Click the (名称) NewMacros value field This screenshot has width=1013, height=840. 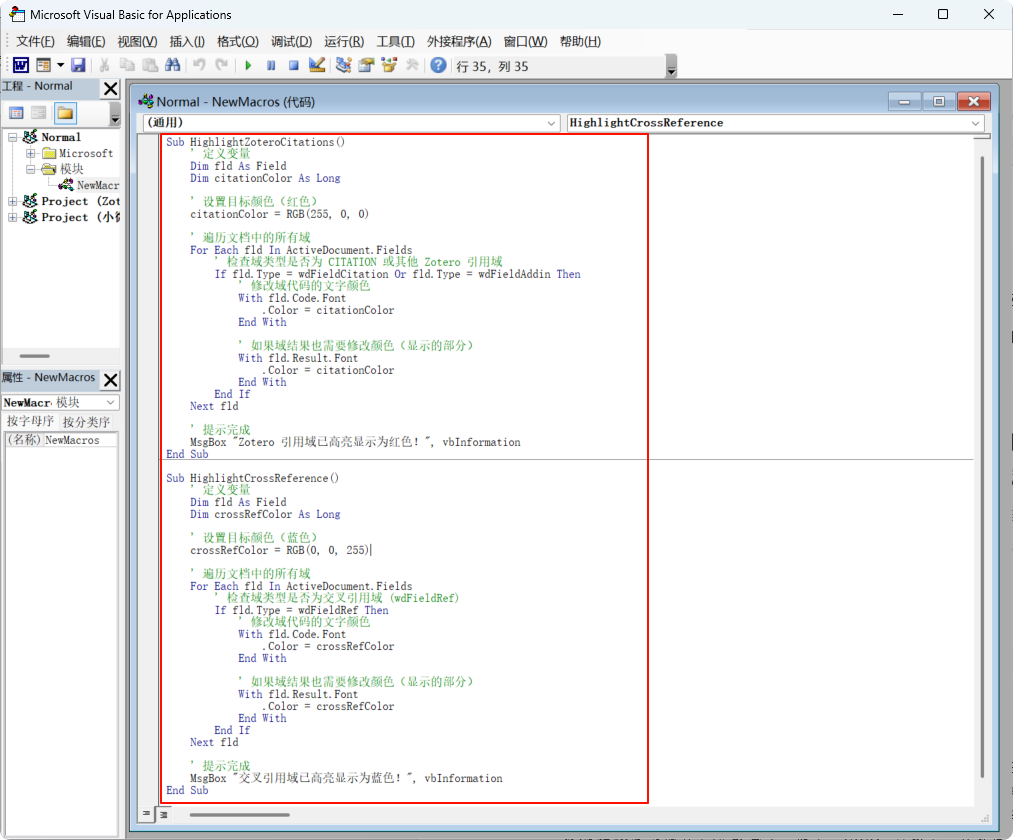coord(81,440)
